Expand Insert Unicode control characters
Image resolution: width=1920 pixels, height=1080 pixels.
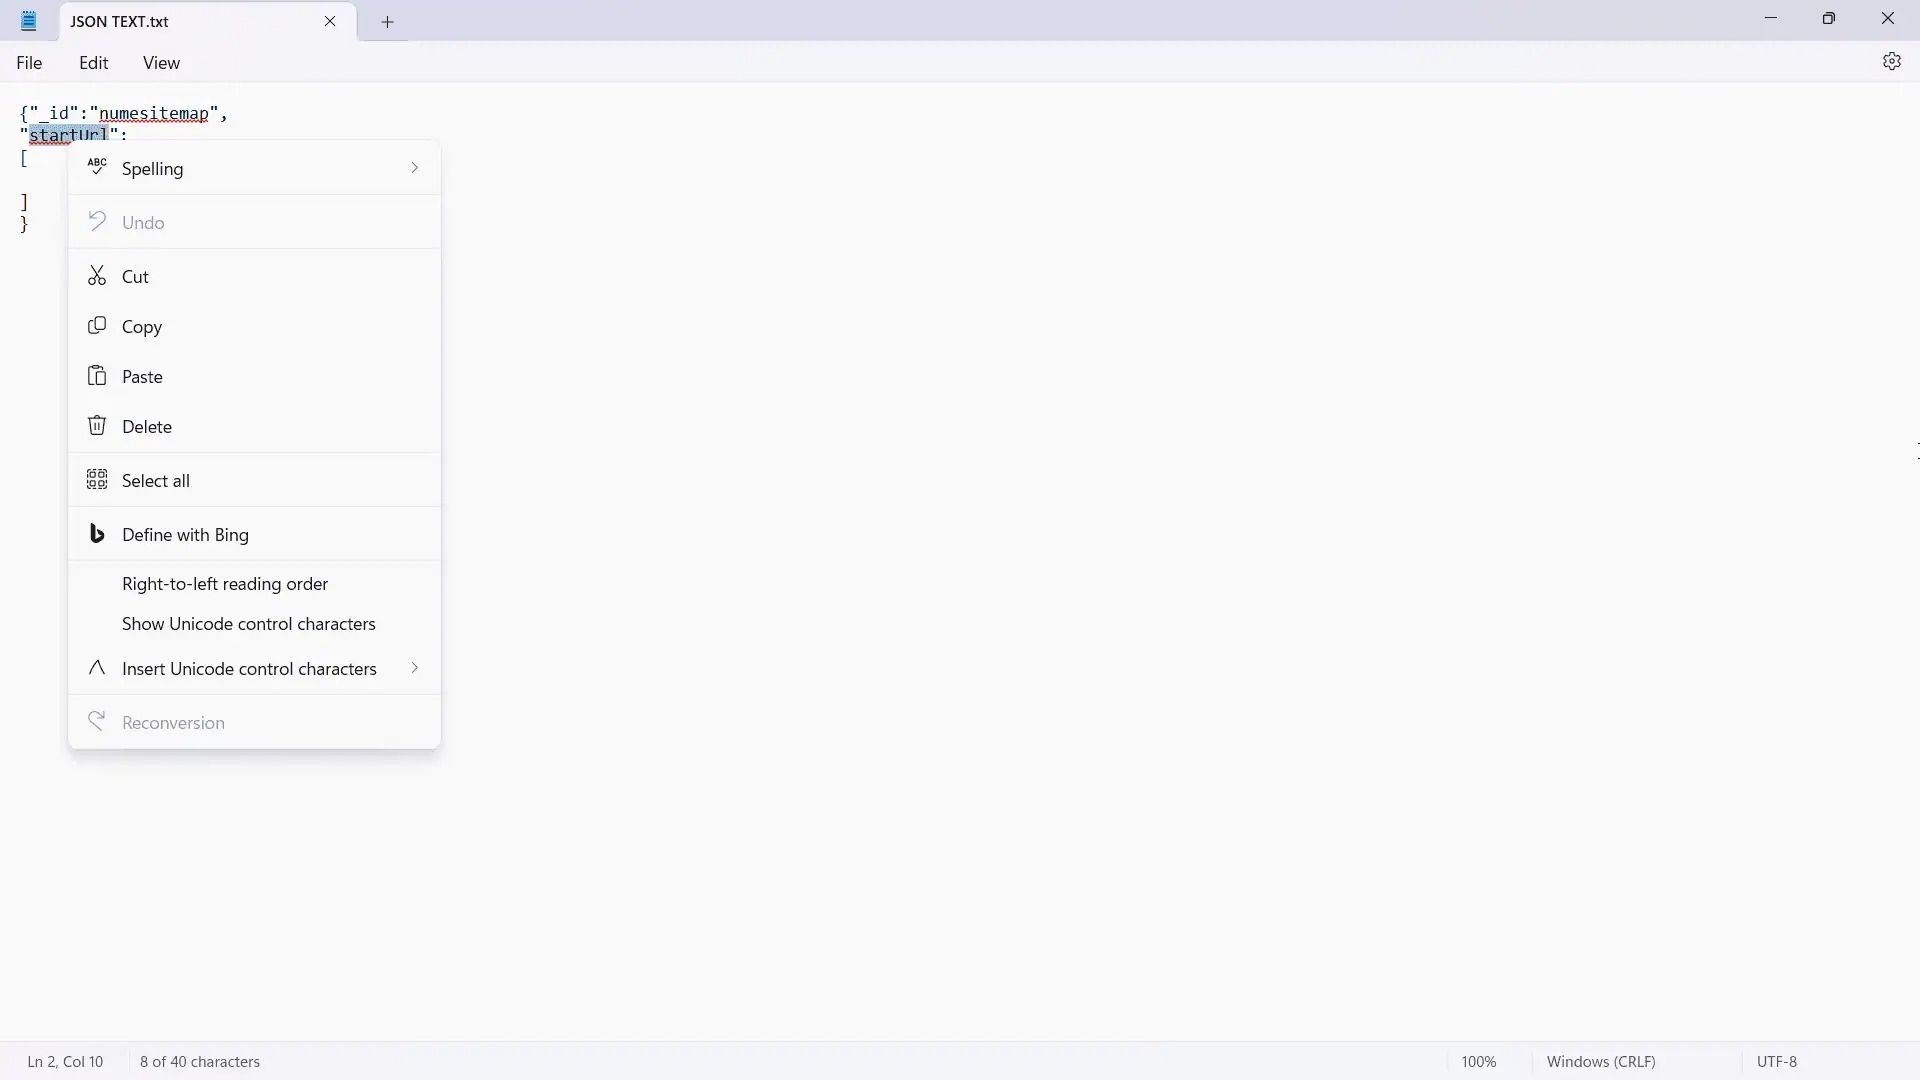(414, 667)
